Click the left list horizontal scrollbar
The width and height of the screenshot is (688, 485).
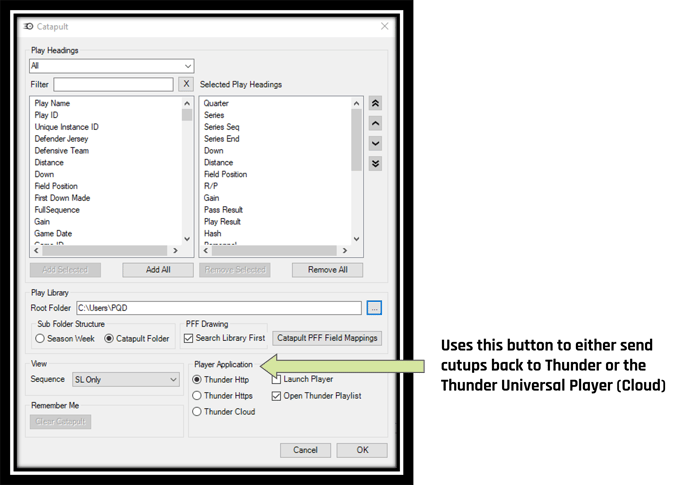click(x=105, y=251)
